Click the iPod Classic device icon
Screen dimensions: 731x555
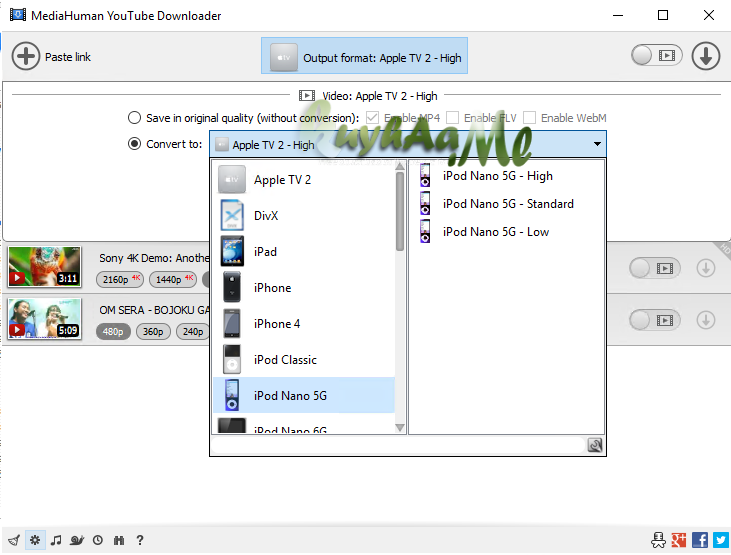pos(232,359)
